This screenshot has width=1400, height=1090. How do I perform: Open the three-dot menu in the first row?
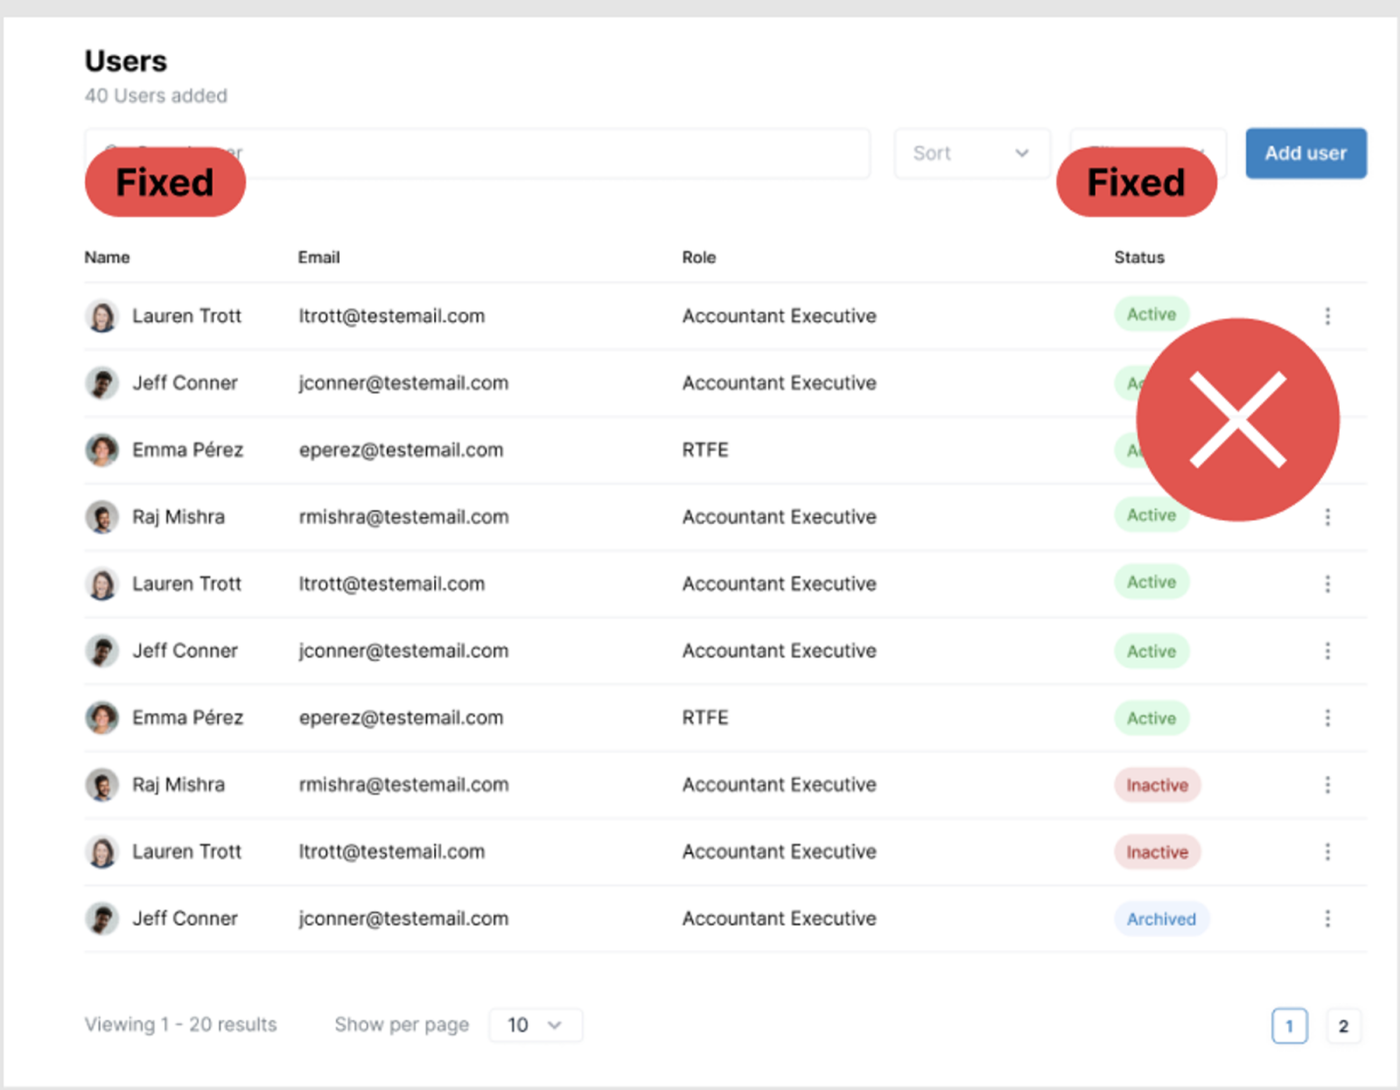point(1327,316)
